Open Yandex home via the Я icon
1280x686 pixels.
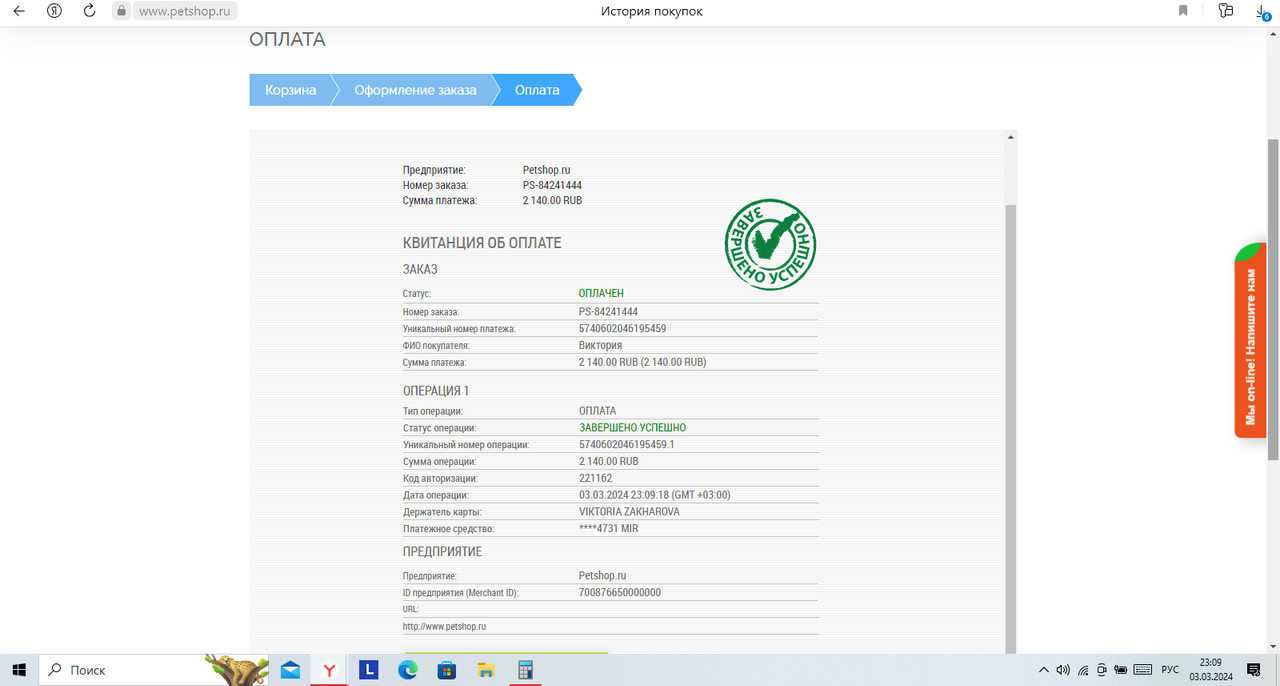point(56,11)
